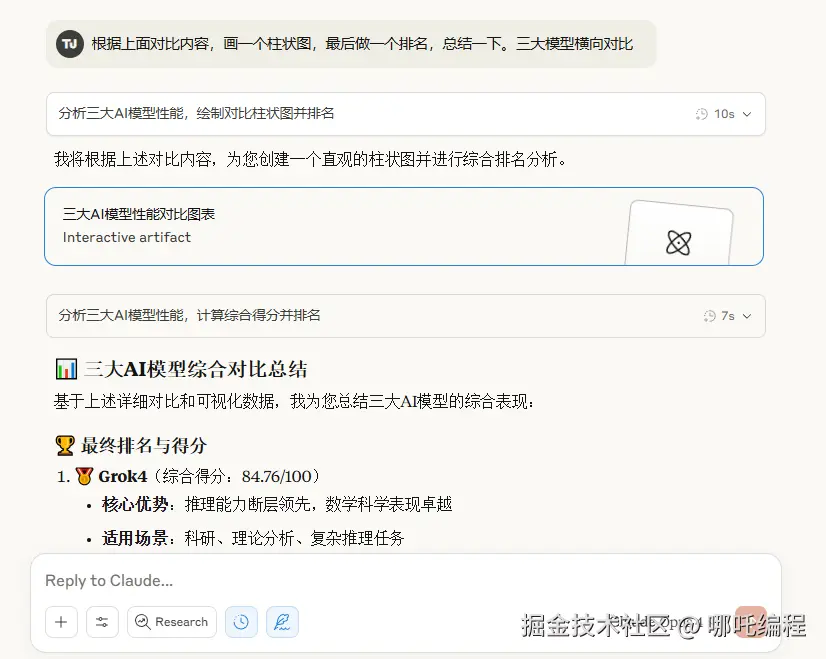The image size is (826, 659).
Task: Click the 核心优势 bullet line
Action: coord(277,504)
